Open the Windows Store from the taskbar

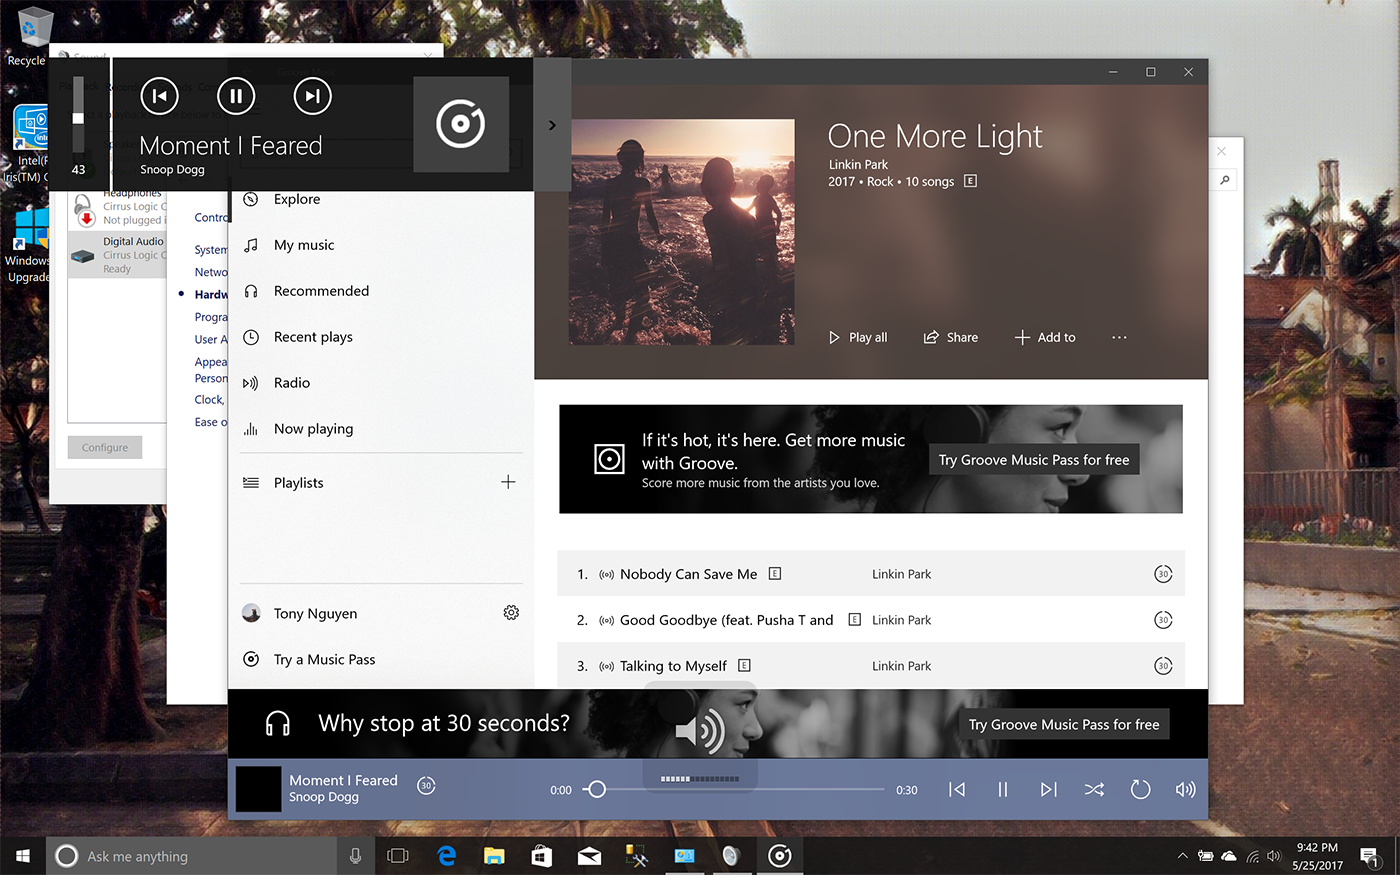(x=542, y=856)
